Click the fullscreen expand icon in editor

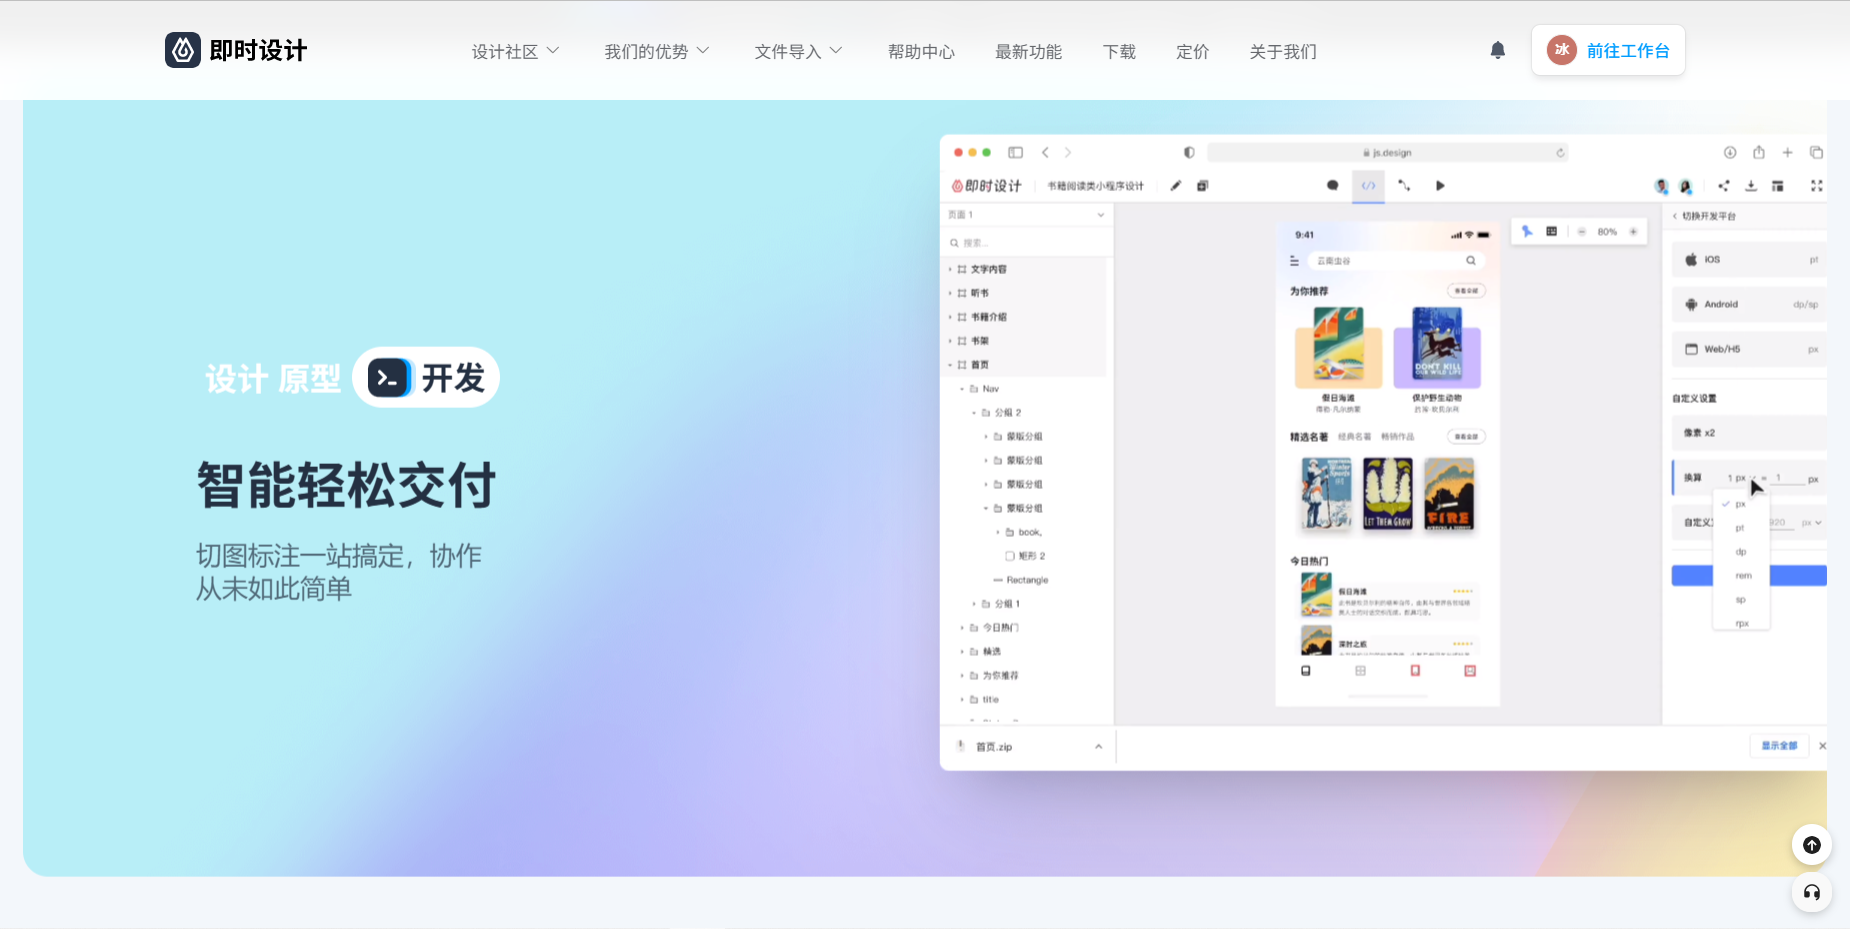pos(1816,185)
